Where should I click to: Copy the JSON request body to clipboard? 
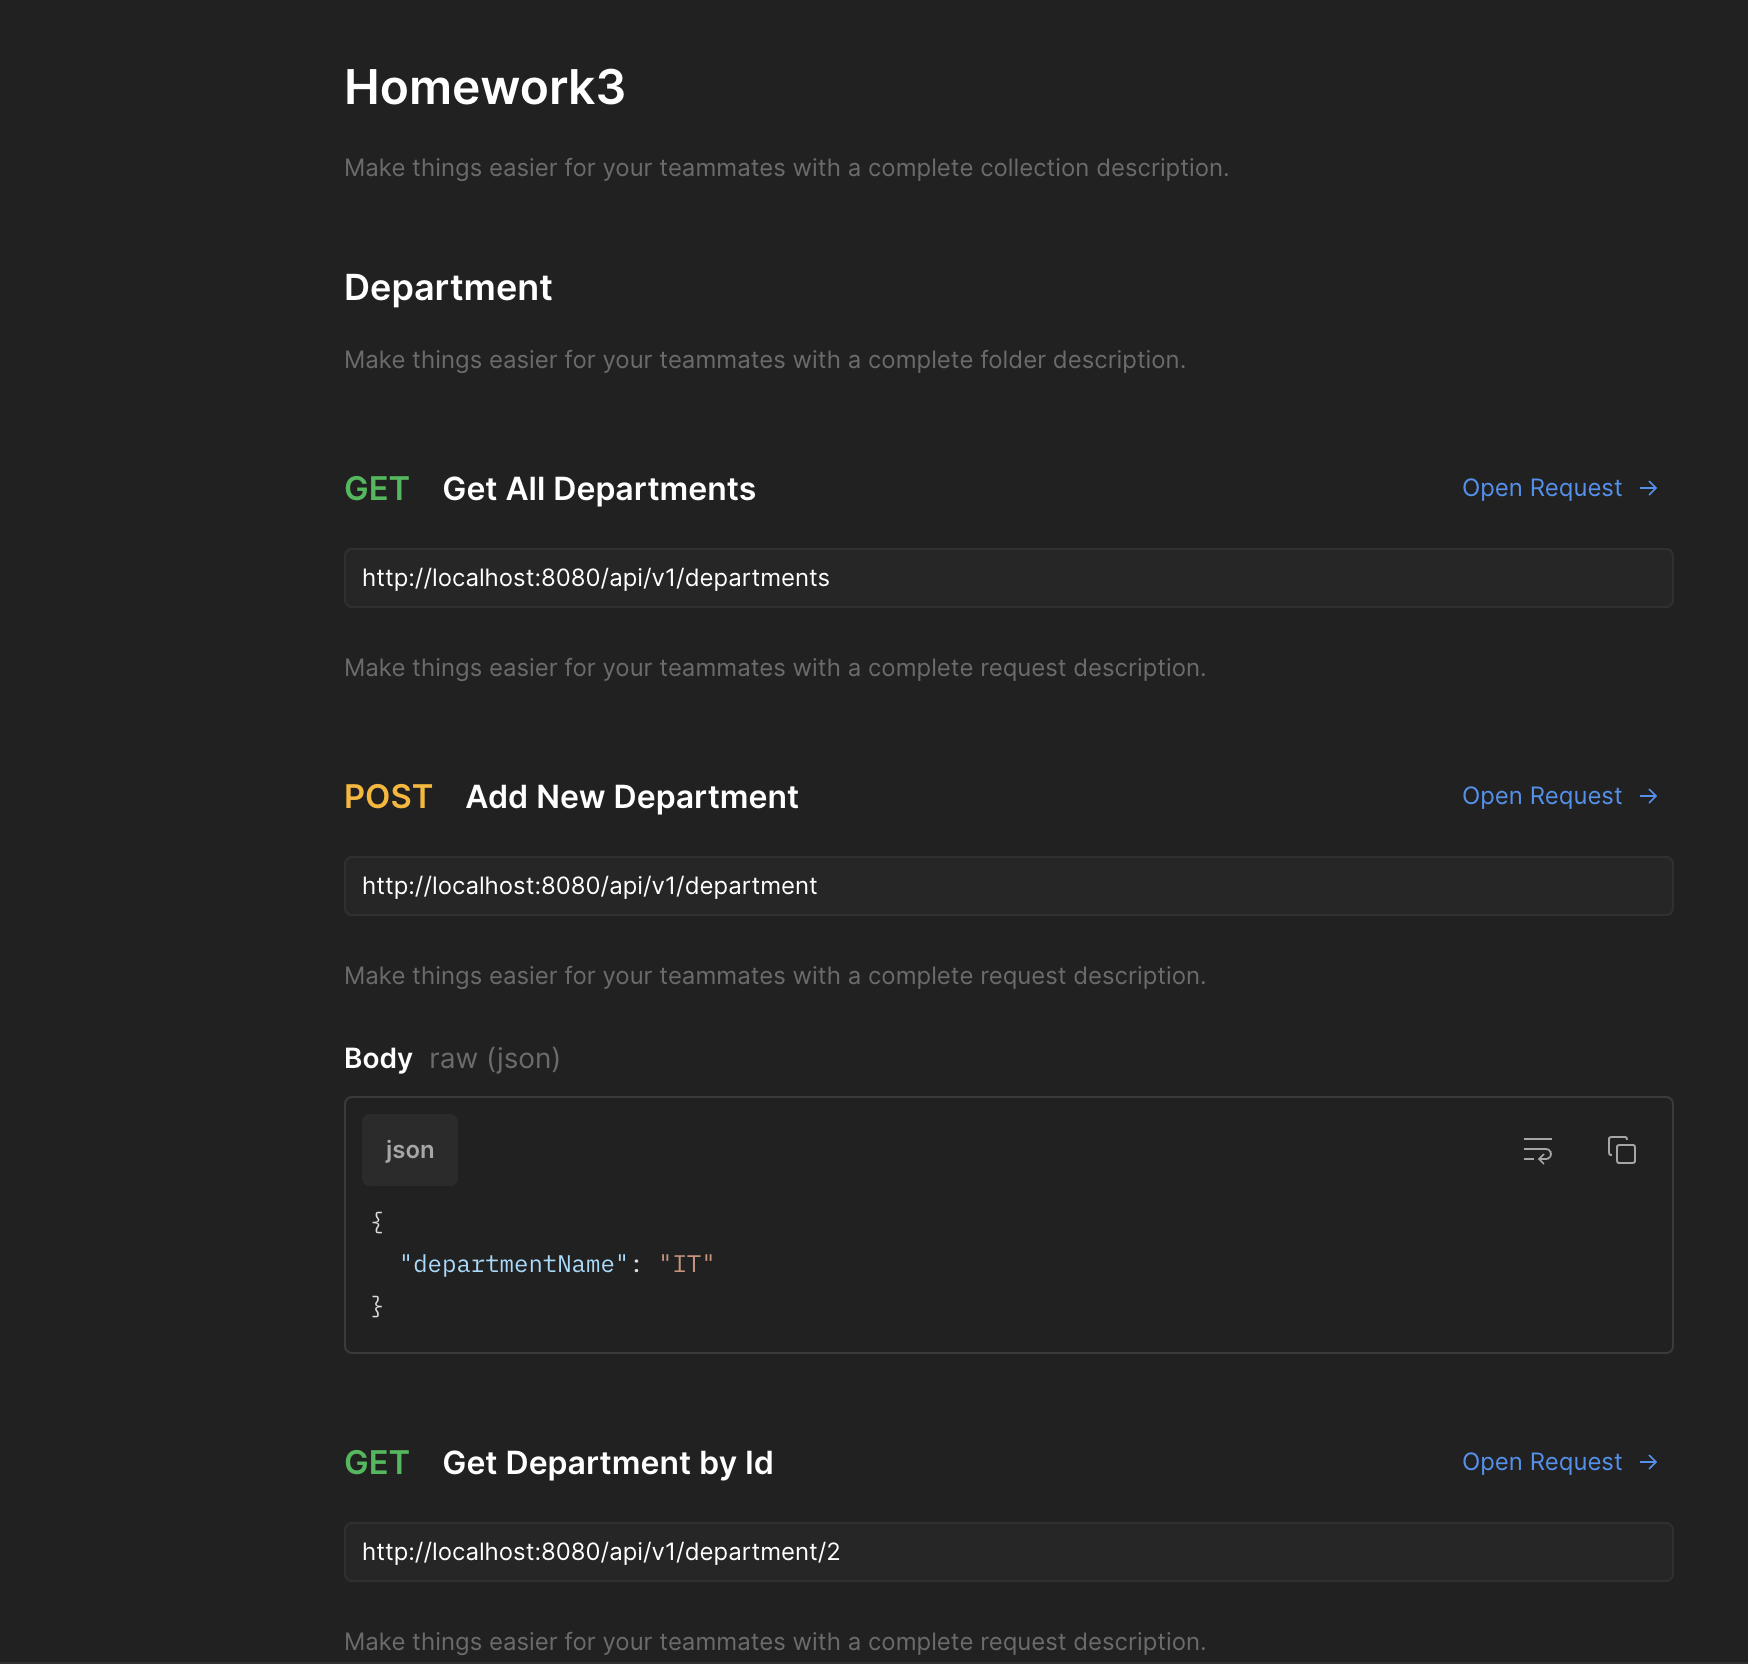click(x=1621, y=1150)
